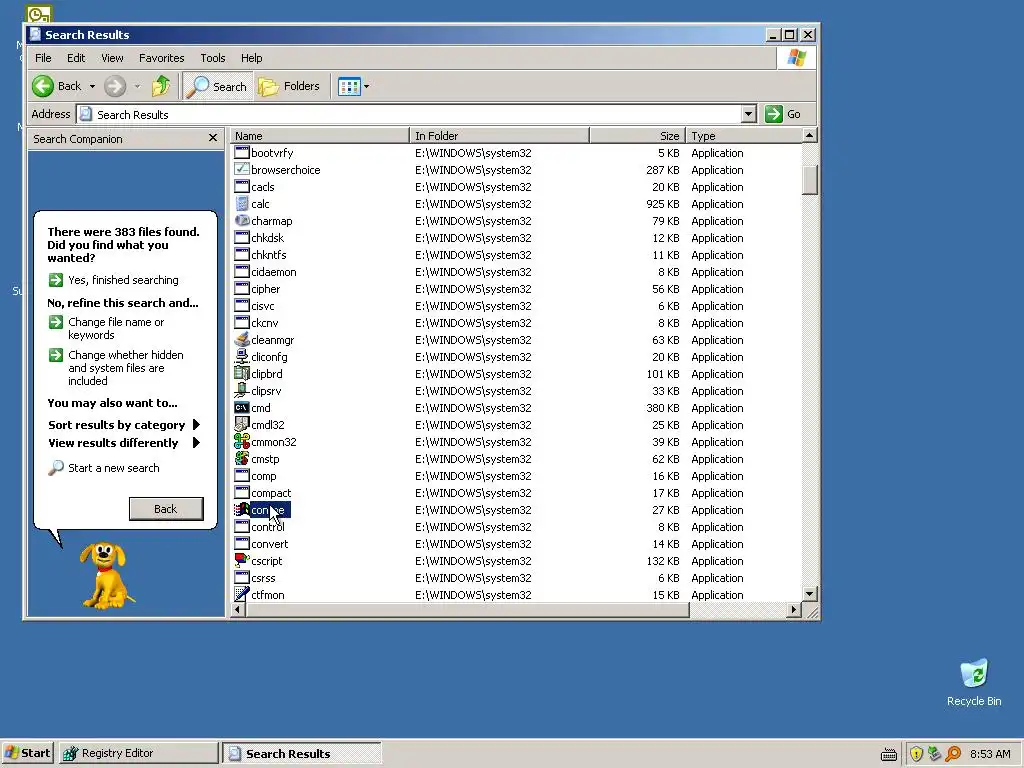Go up one folder level icon
1024x768 pixels.
tap(161, 86)
